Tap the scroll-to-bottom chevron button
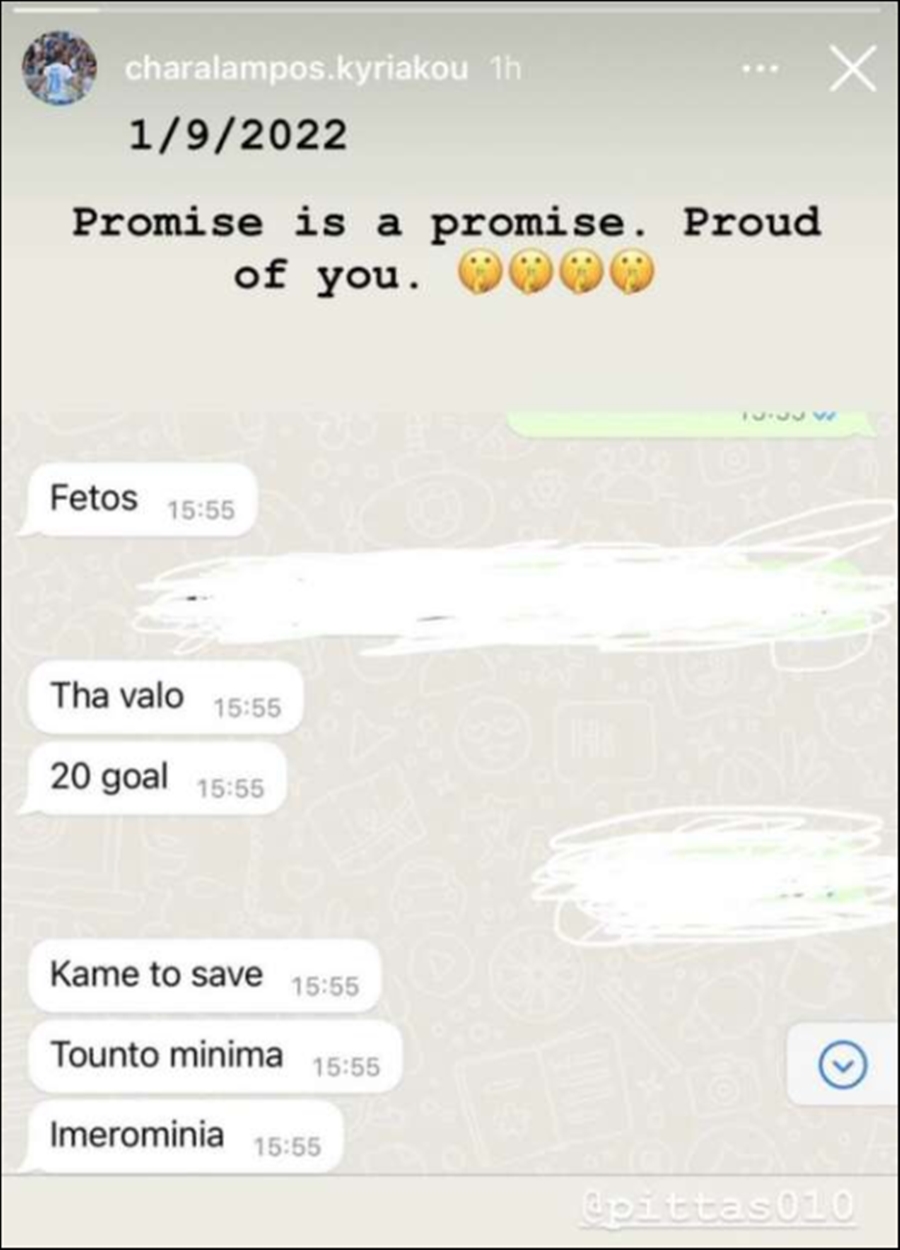Screen dimensions: 900x1250 click(x=842, y=1066)
